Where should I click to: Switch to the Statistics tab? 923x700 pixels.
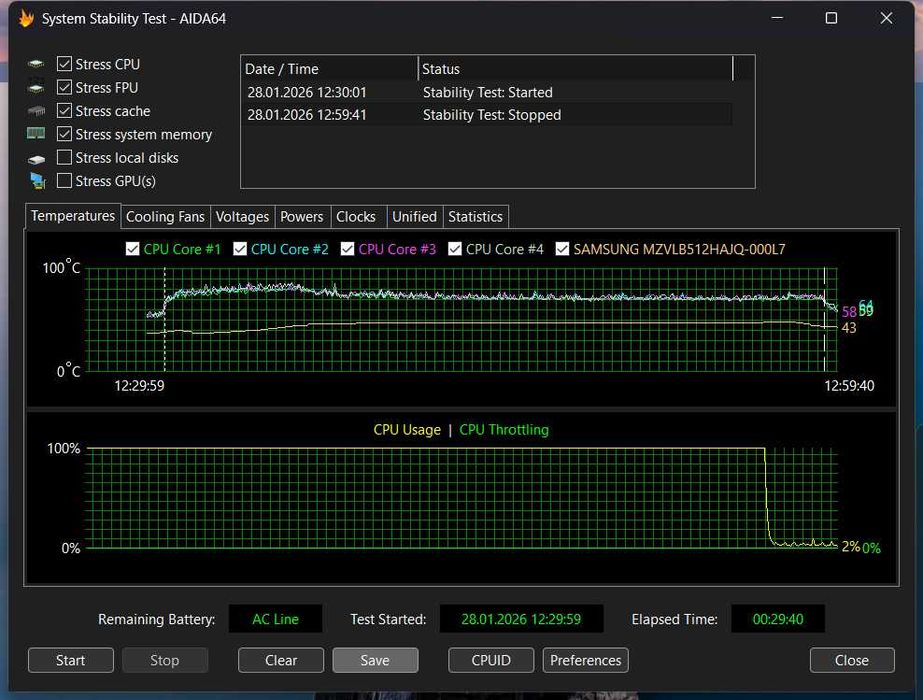(x=476, y=217)
